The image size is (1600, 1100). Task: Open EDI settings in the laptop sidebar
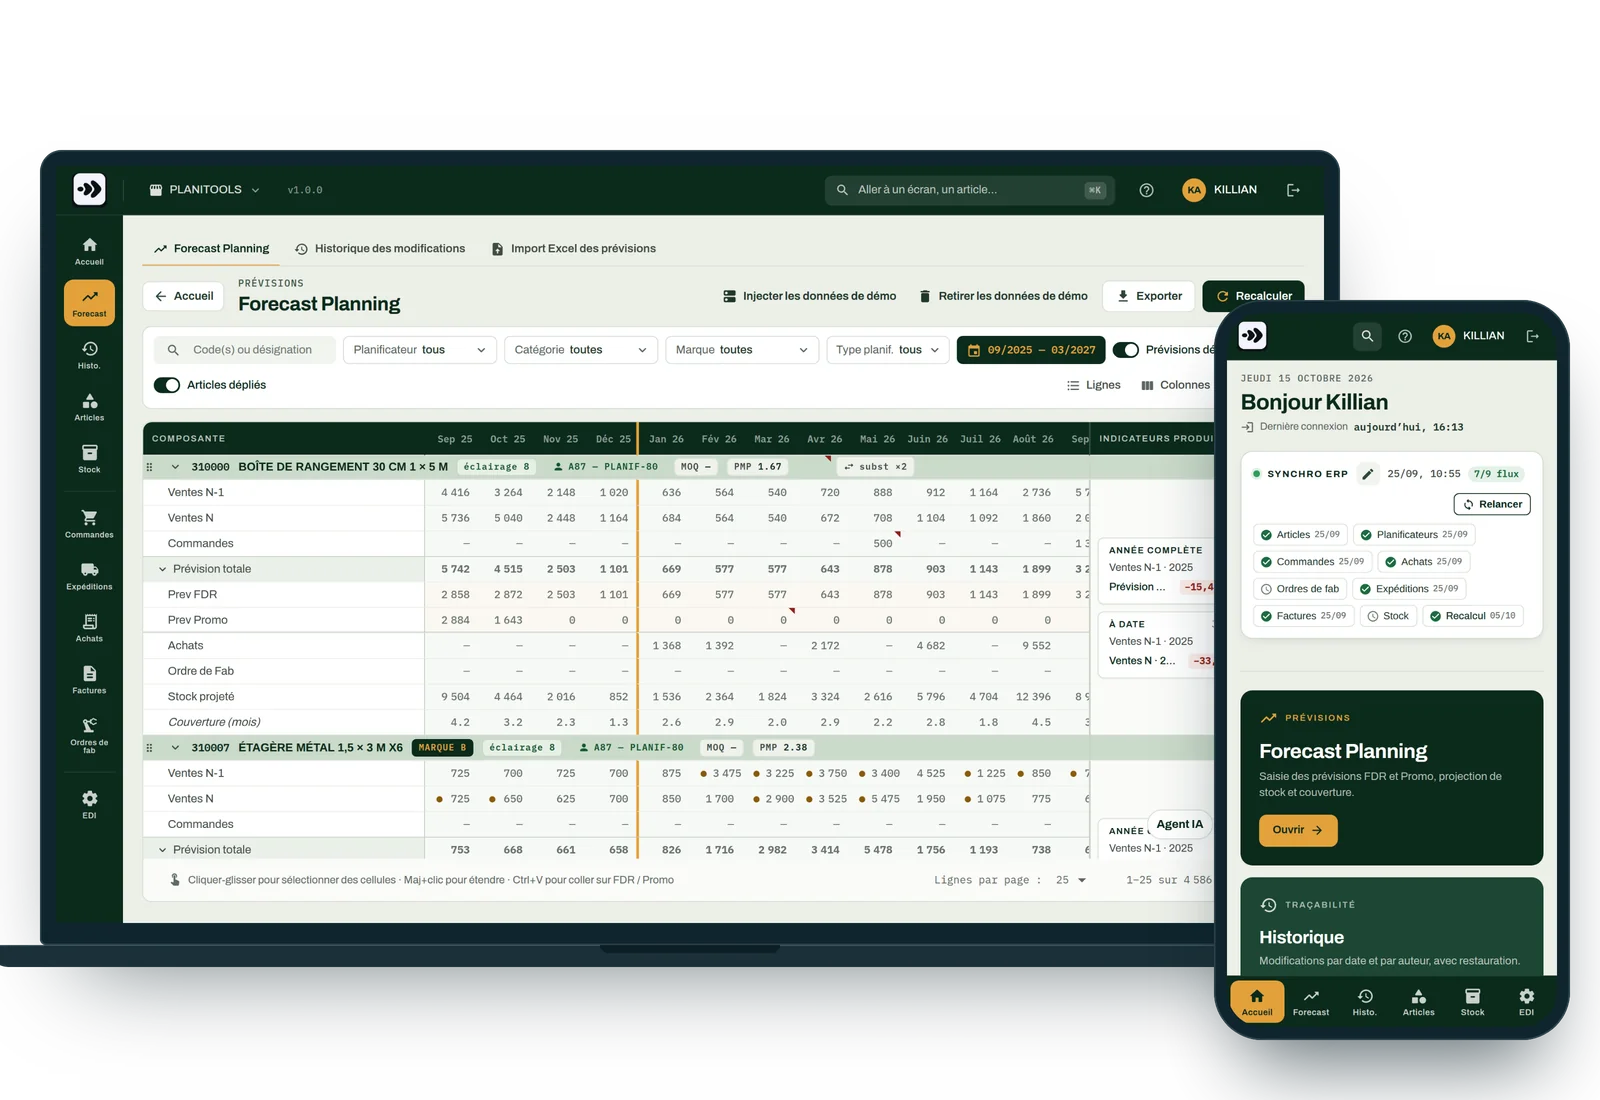(x=89, y=805)
